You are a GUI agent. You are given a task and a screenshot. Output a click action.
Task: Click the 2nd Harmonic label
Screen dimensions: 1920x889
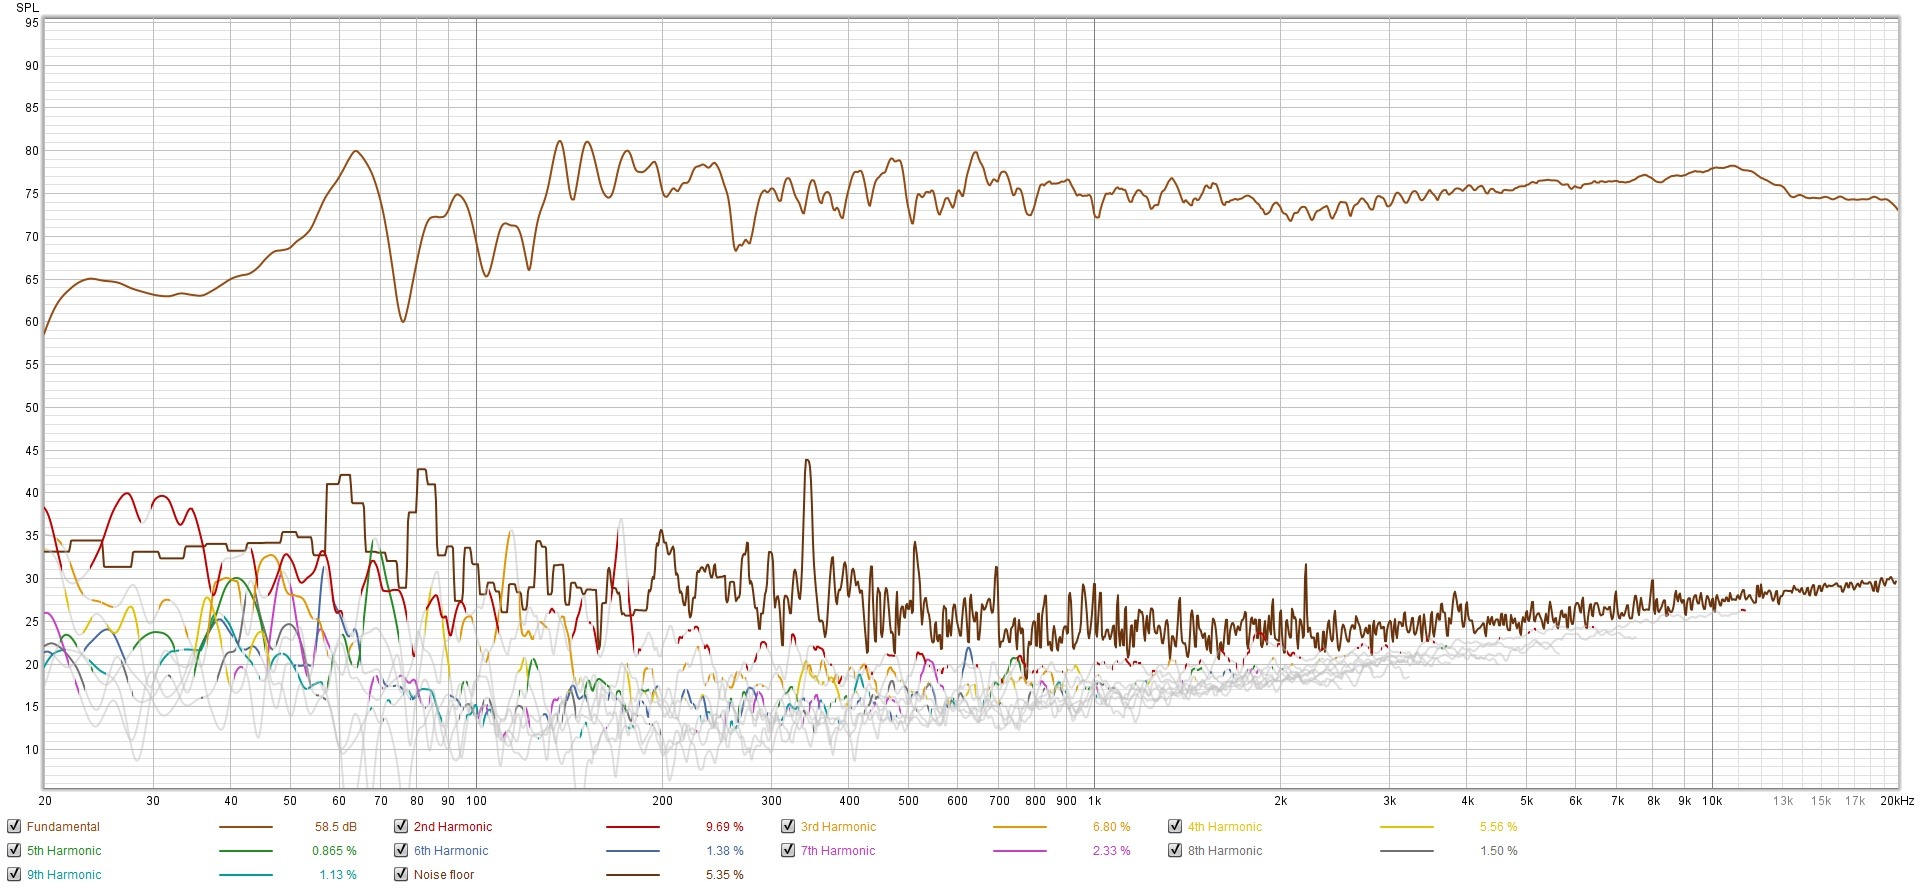tap(453, 827)
